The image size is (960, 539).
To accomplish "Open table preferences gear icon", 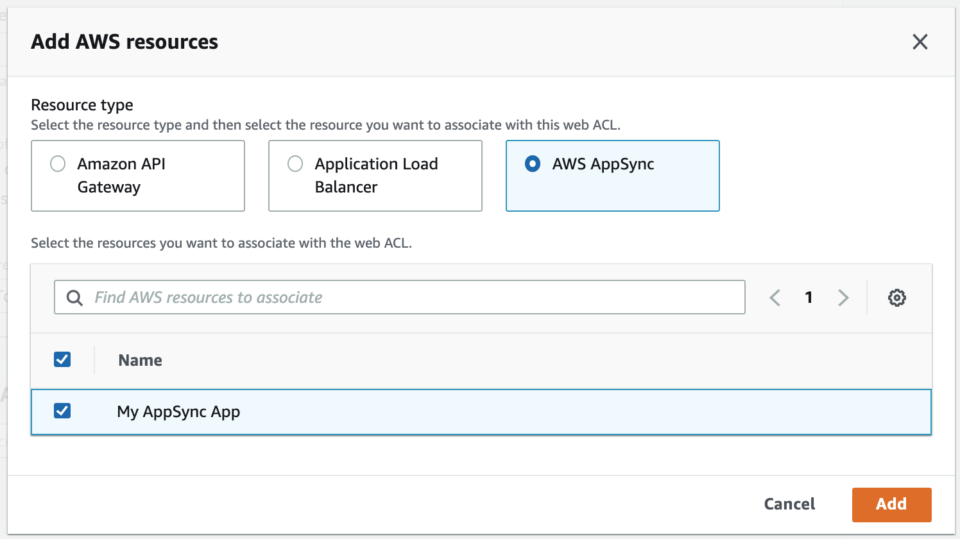I will point(896,298).
